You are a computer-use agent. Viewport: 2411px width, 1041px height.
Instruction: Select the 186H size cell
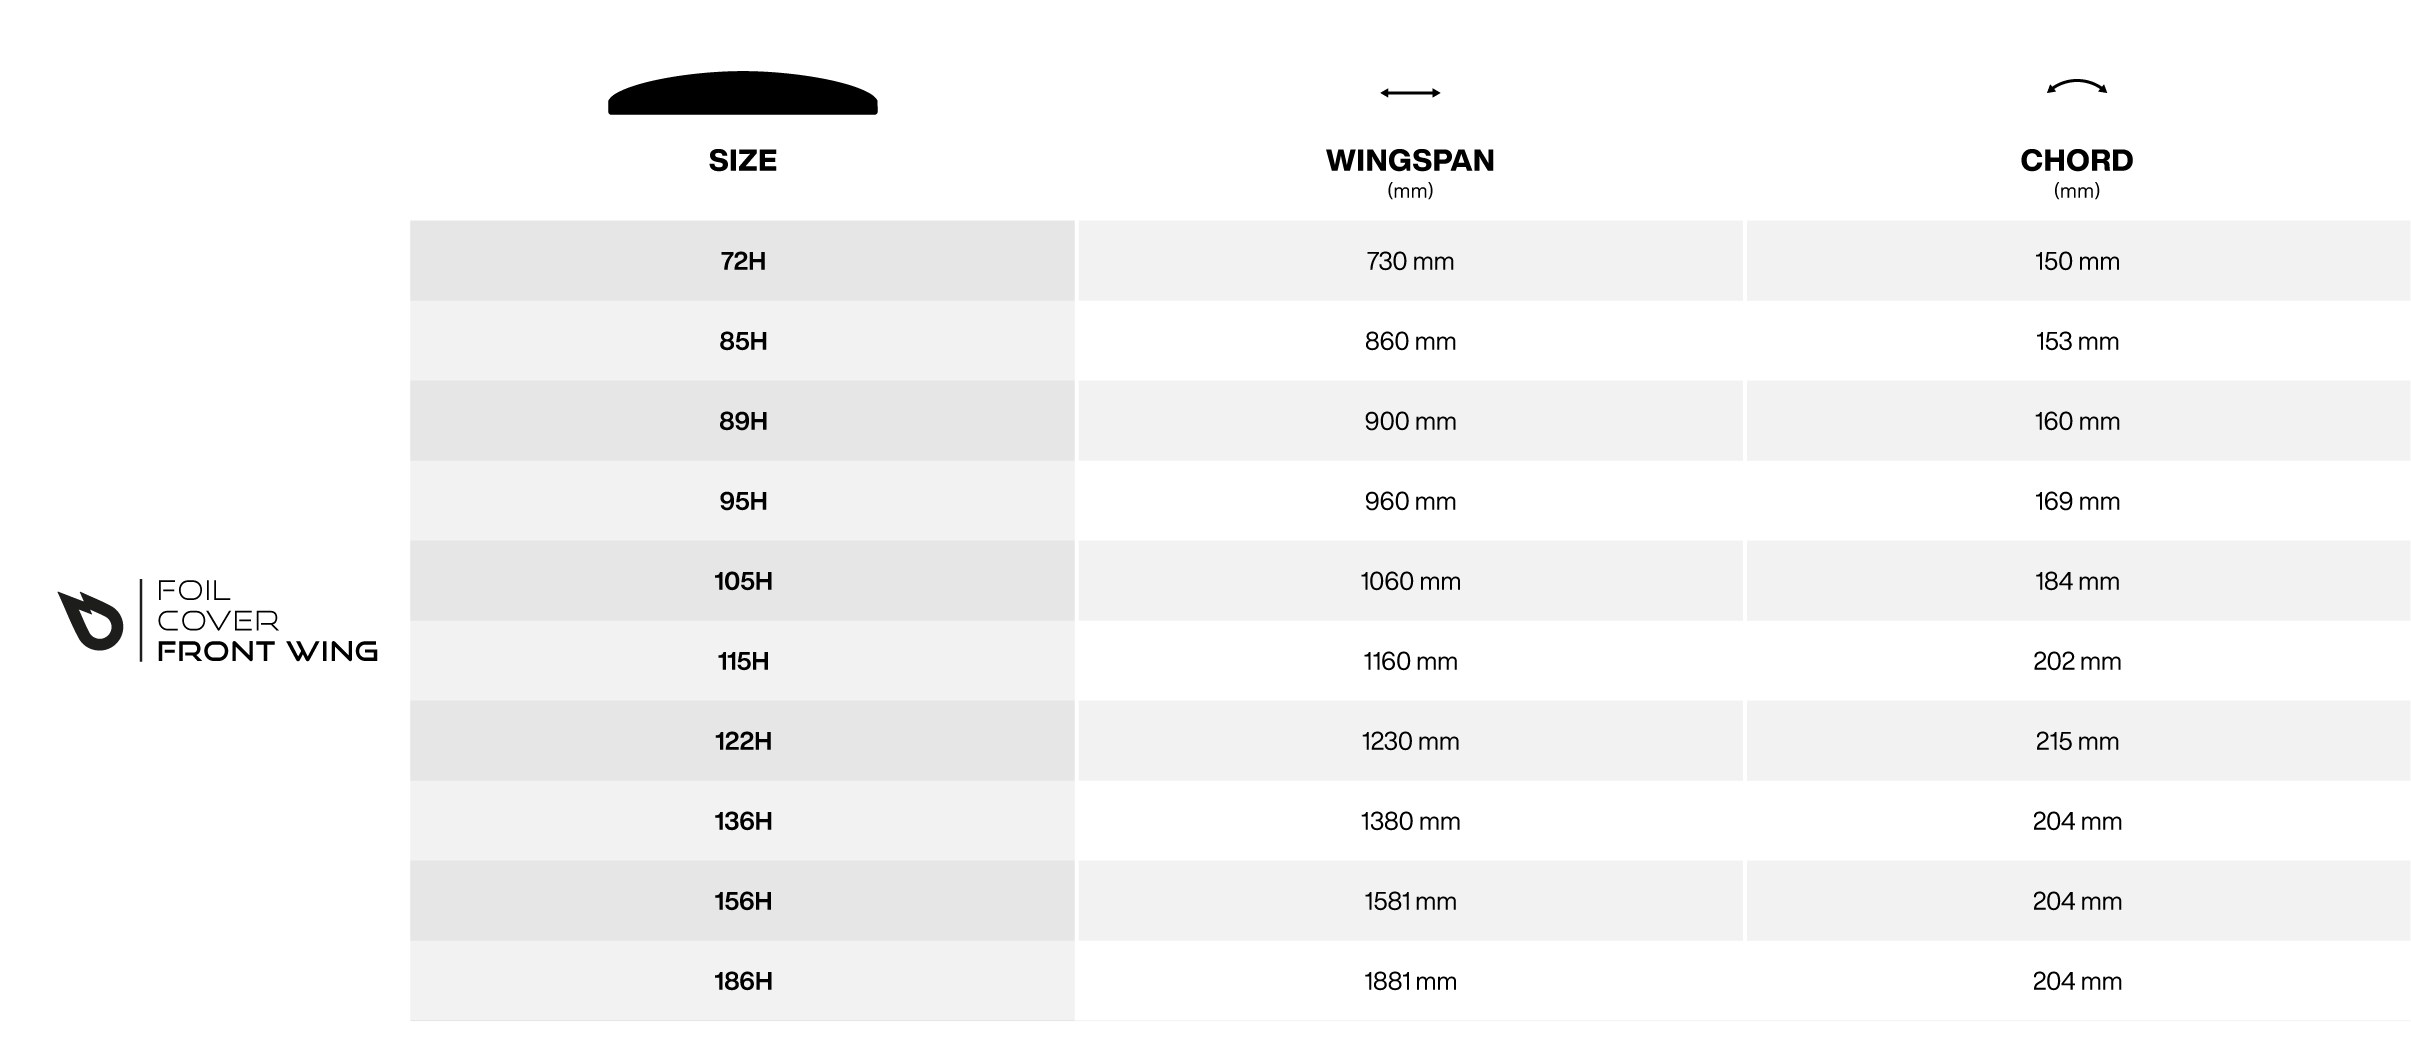click(742, 981)
